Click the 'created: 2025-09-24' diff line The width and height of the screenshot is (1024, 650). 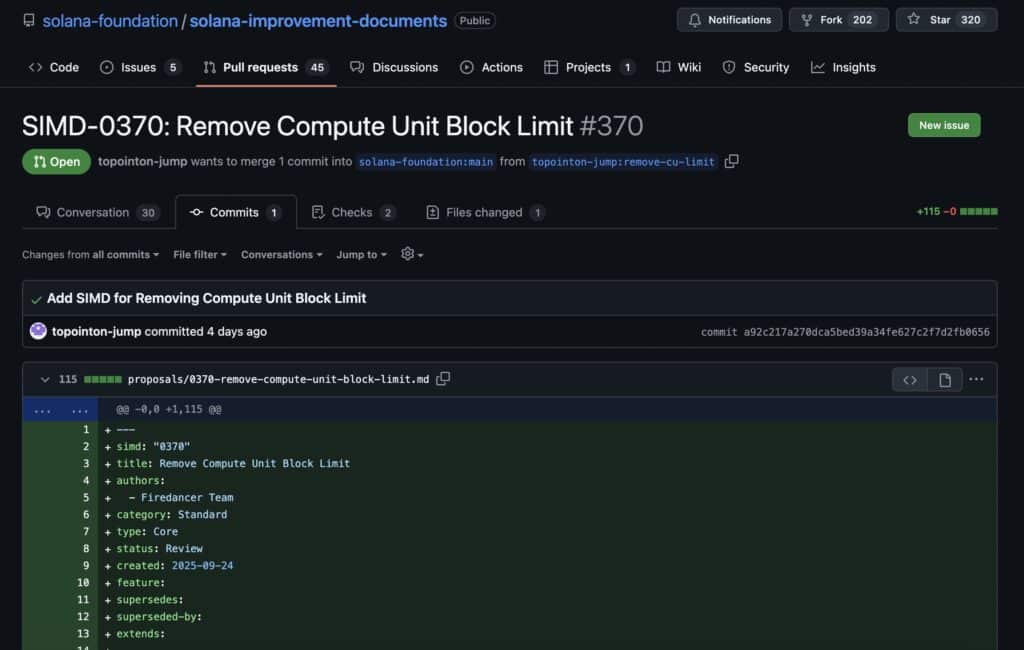point(174,566)
